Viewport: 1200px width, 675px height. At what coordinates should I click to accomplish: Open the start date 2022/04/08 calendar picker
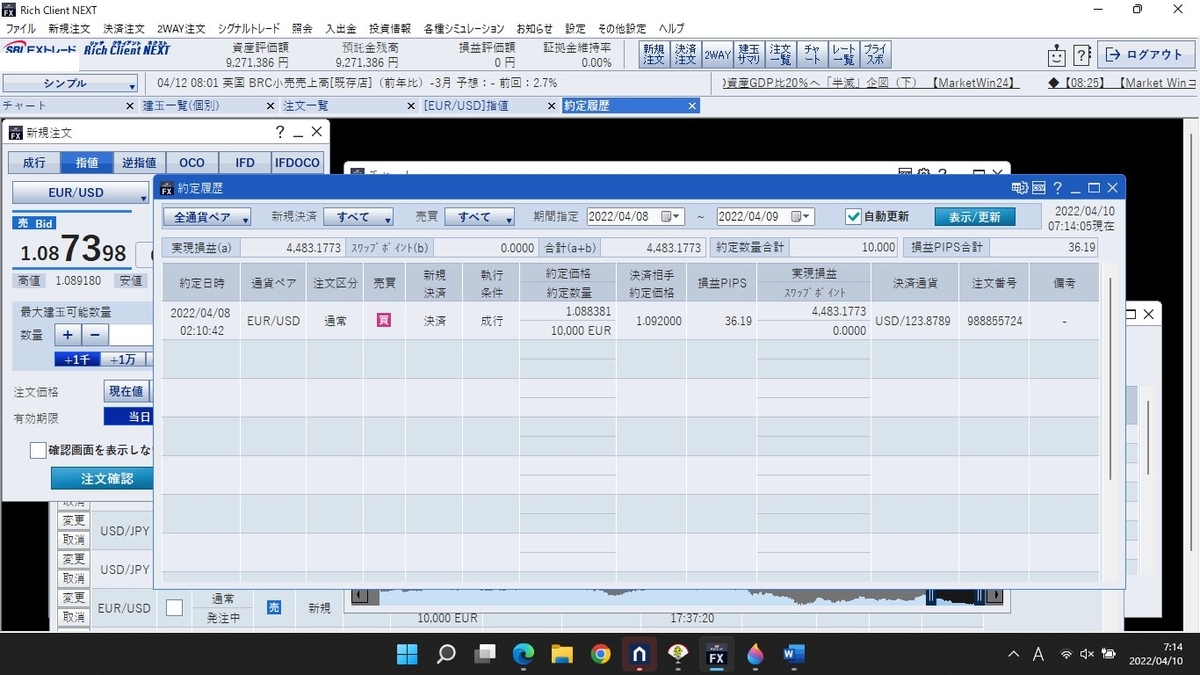pos(670,217)
